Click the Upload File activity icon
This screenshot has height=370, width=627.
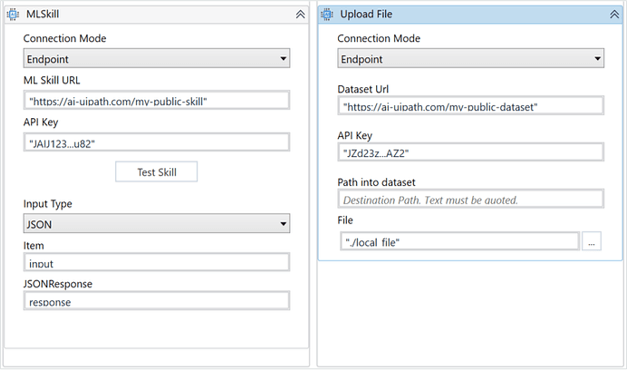327,14
